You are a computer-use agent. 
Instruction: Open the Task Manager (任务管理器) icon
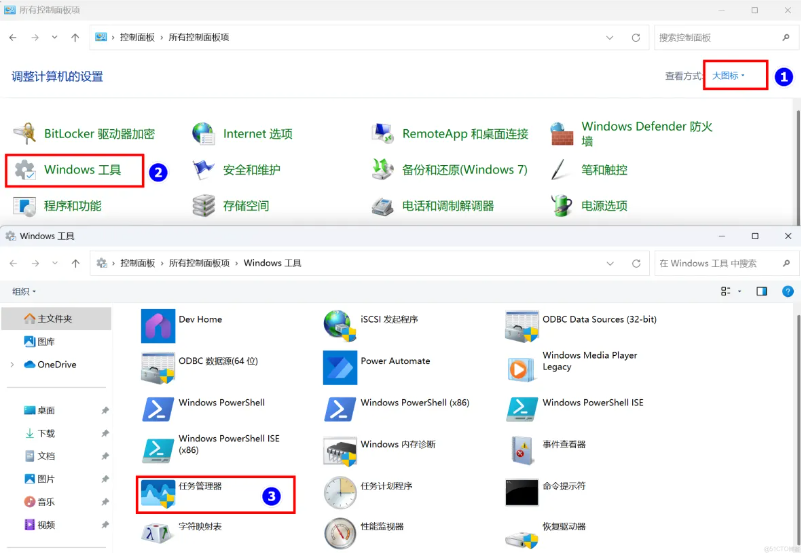click(x=181, y=494)
